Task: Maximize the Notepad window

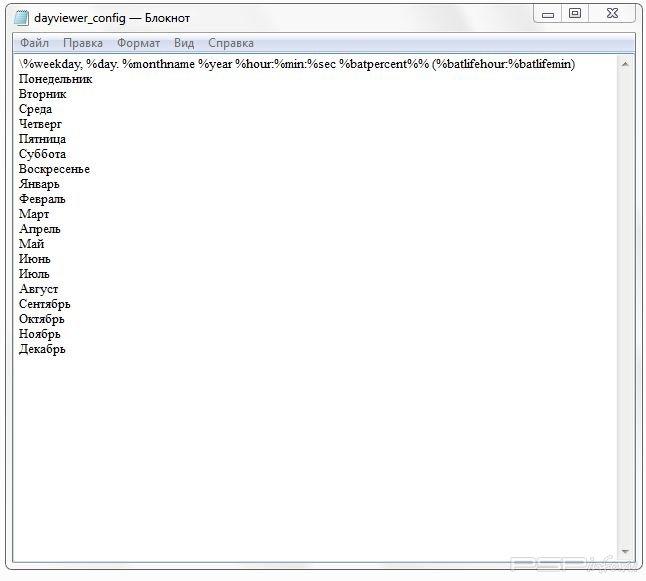Action: tap(575, 13)
